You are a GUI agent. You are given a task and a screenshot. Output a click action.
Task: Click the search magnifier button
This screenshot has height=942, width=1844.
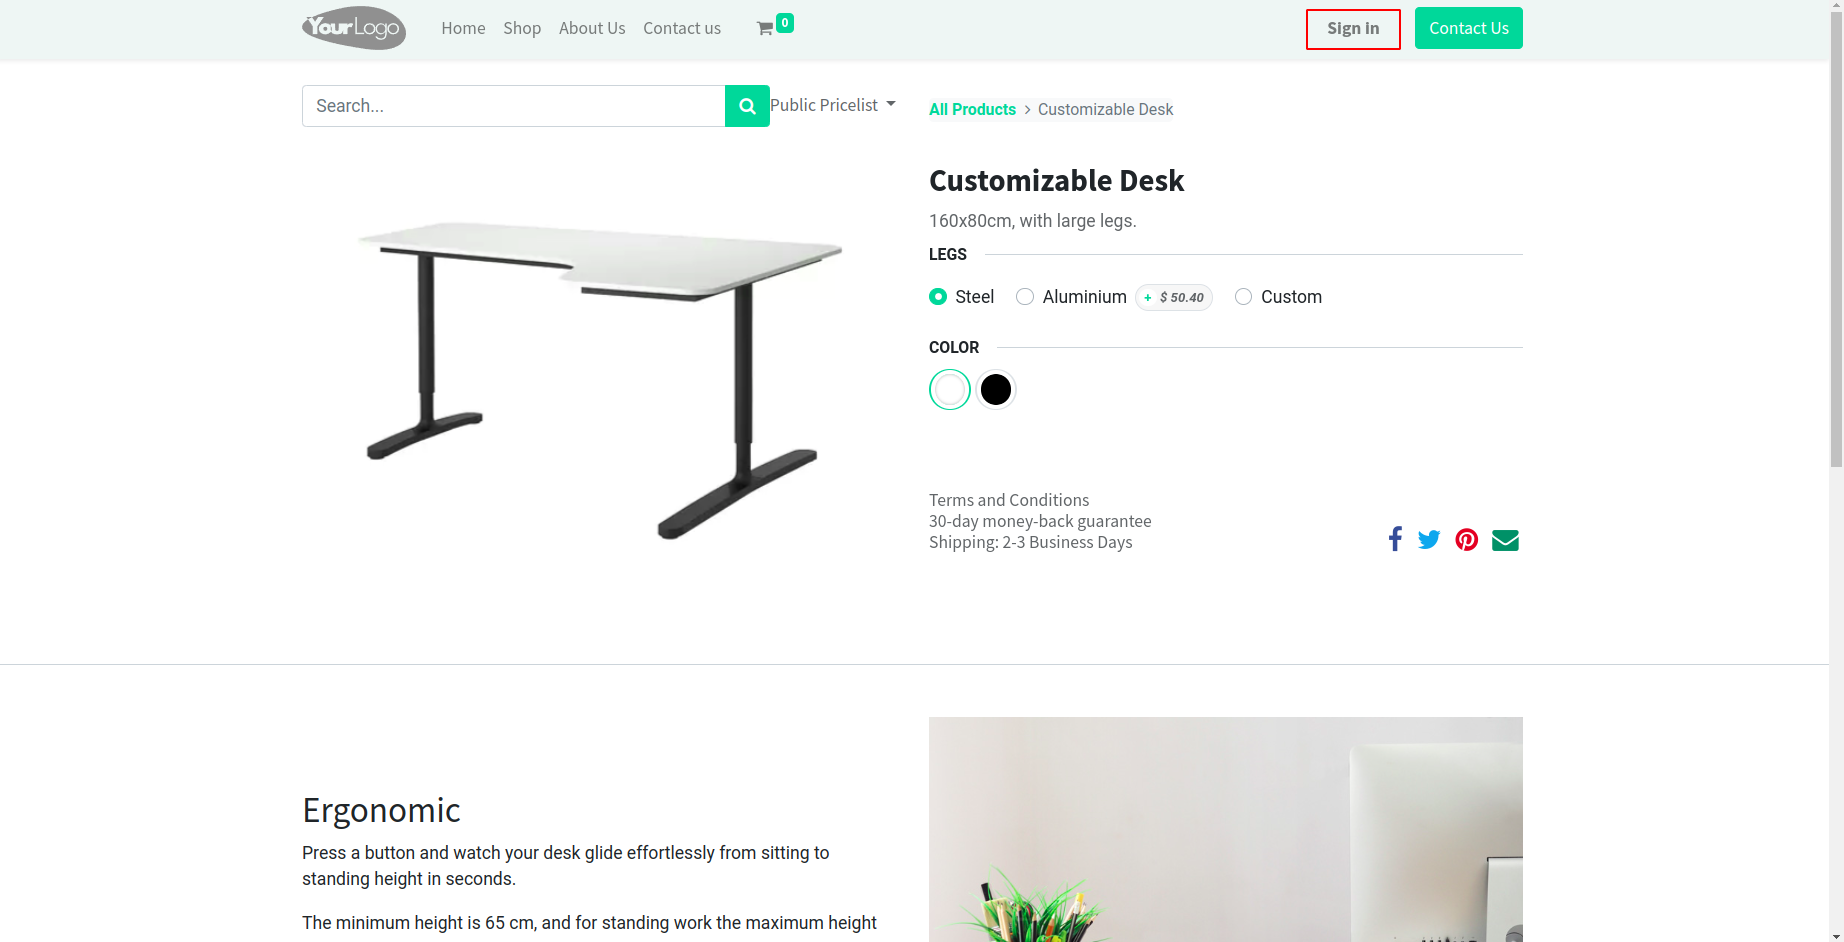[747, 106]
